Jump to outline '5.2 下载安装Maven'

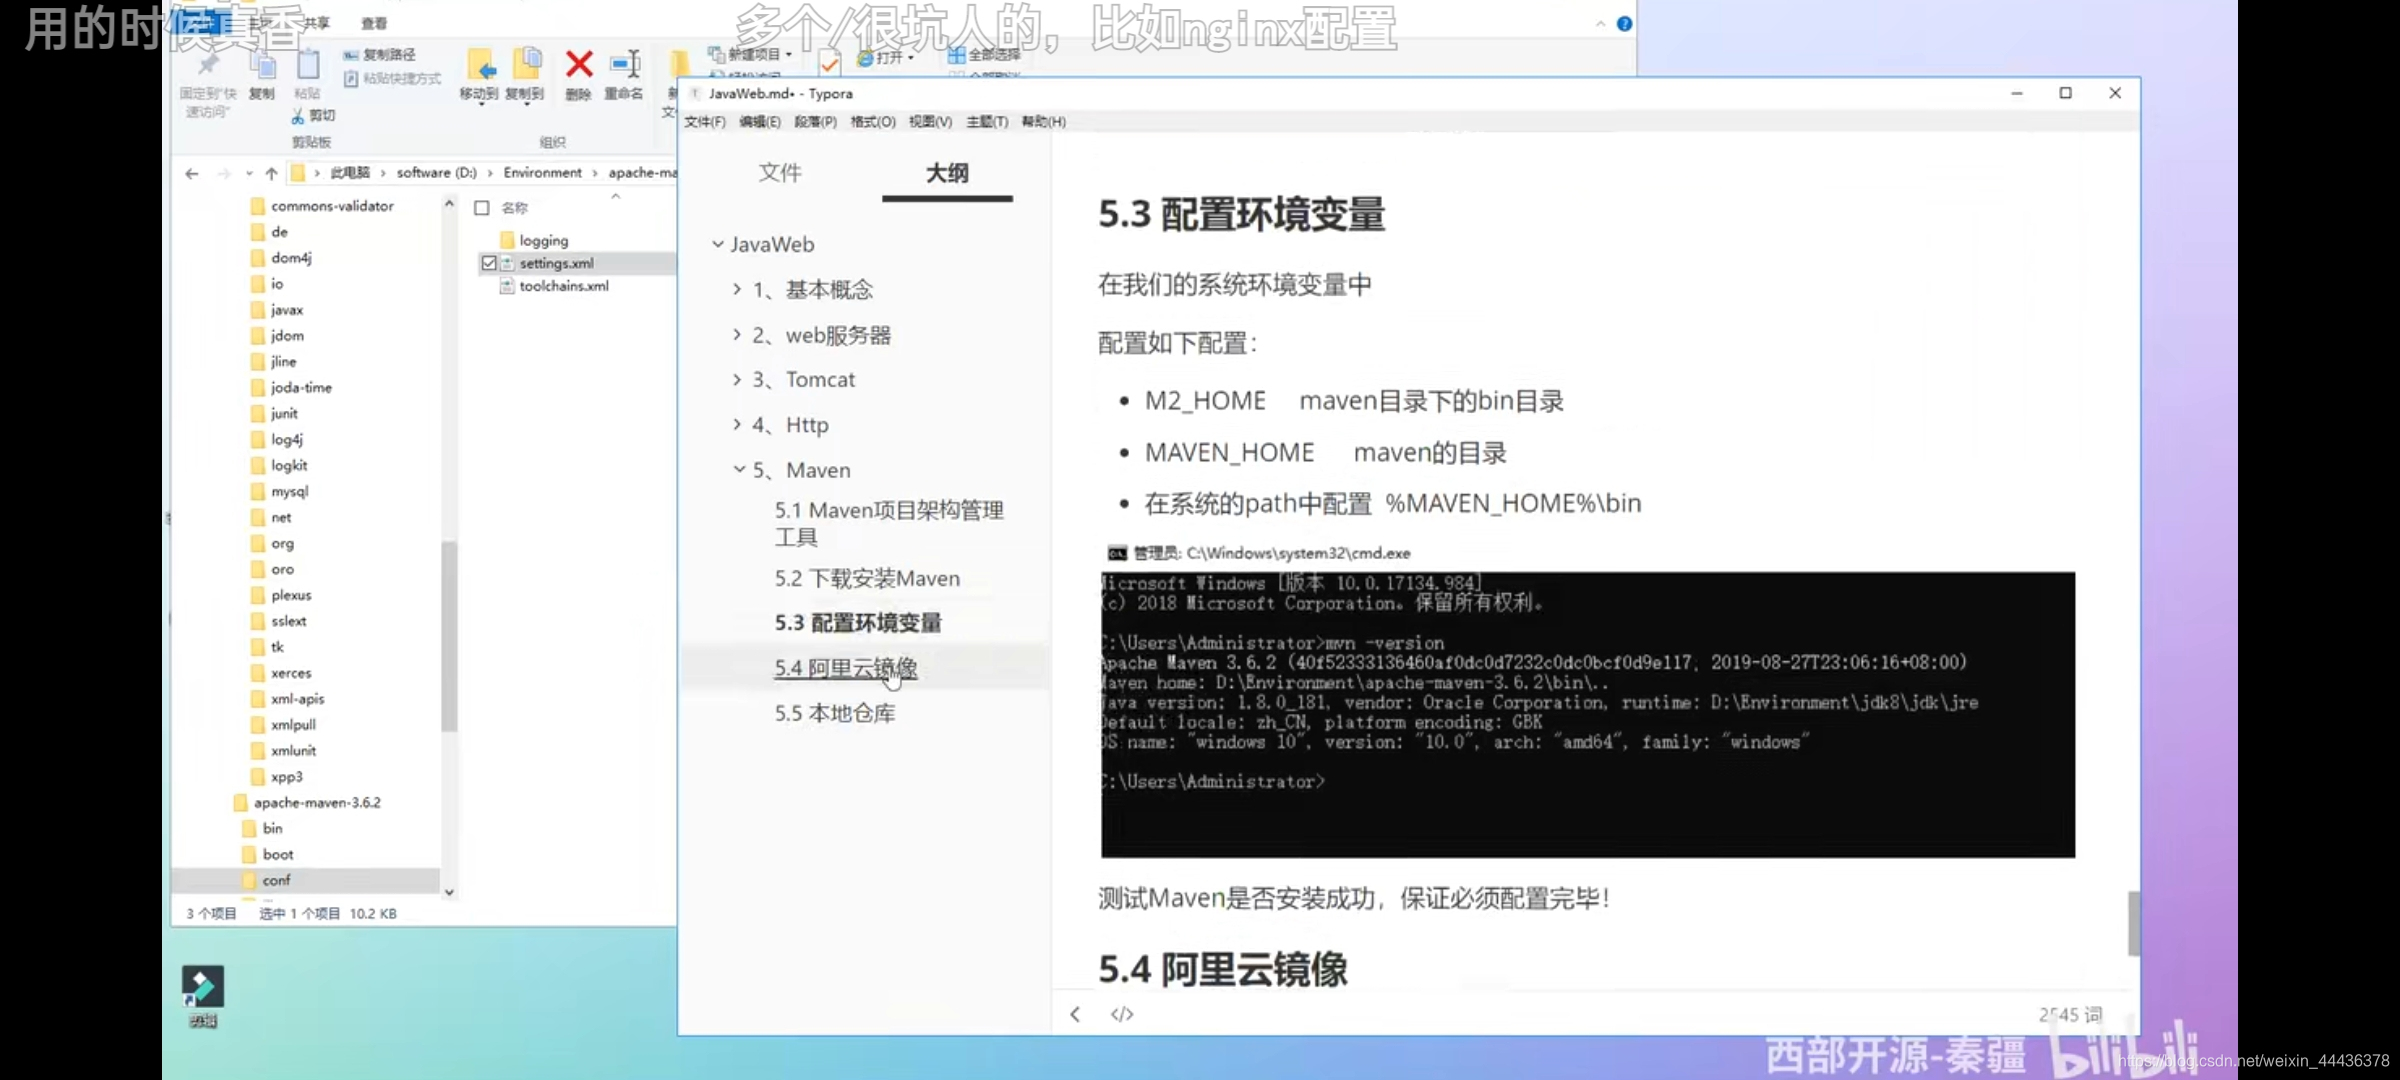point(867,579)
